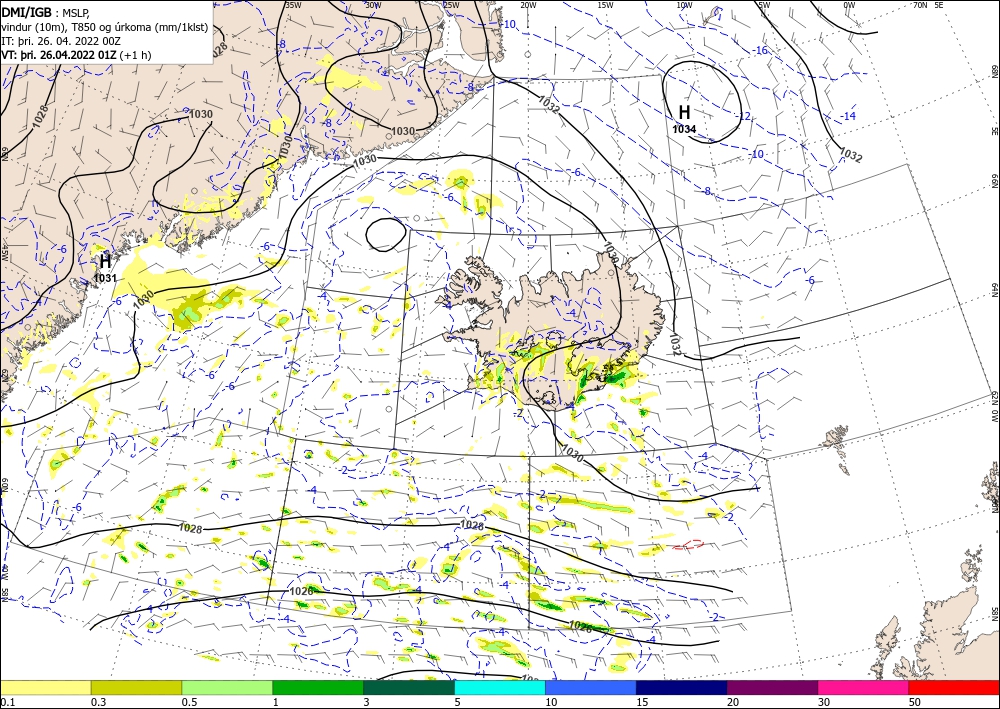The image size is (1000, 709).
Task: Click the 70N 5E corner label
Action: coord(928,4)
